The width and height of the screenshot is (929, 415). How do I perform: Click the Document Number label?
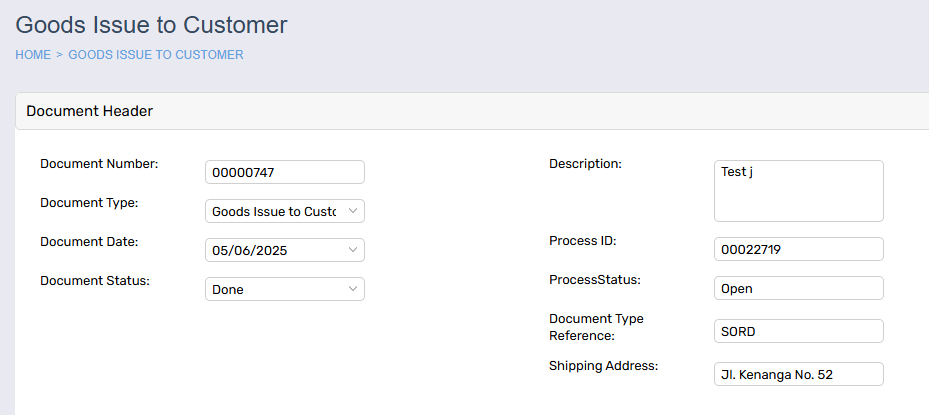pos(100,164)
